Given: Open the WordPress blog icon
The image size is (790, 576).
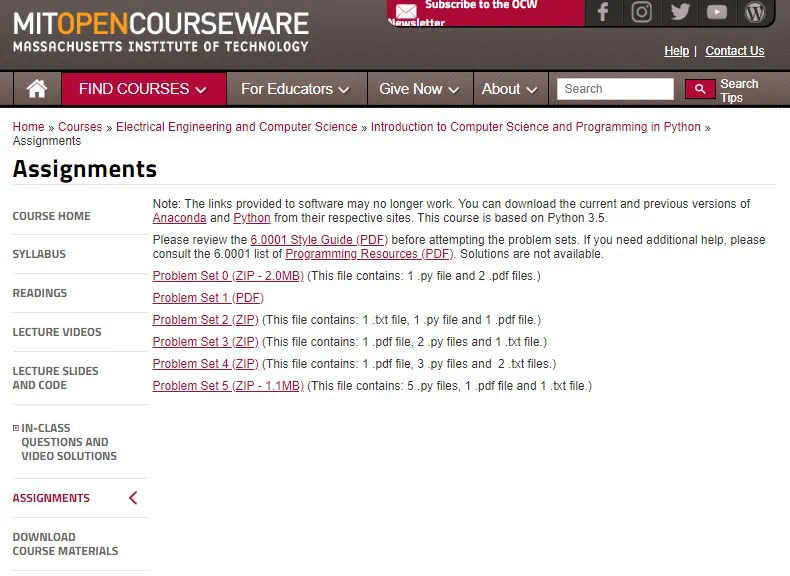Looking at the screenshot, I should [755, 12].
